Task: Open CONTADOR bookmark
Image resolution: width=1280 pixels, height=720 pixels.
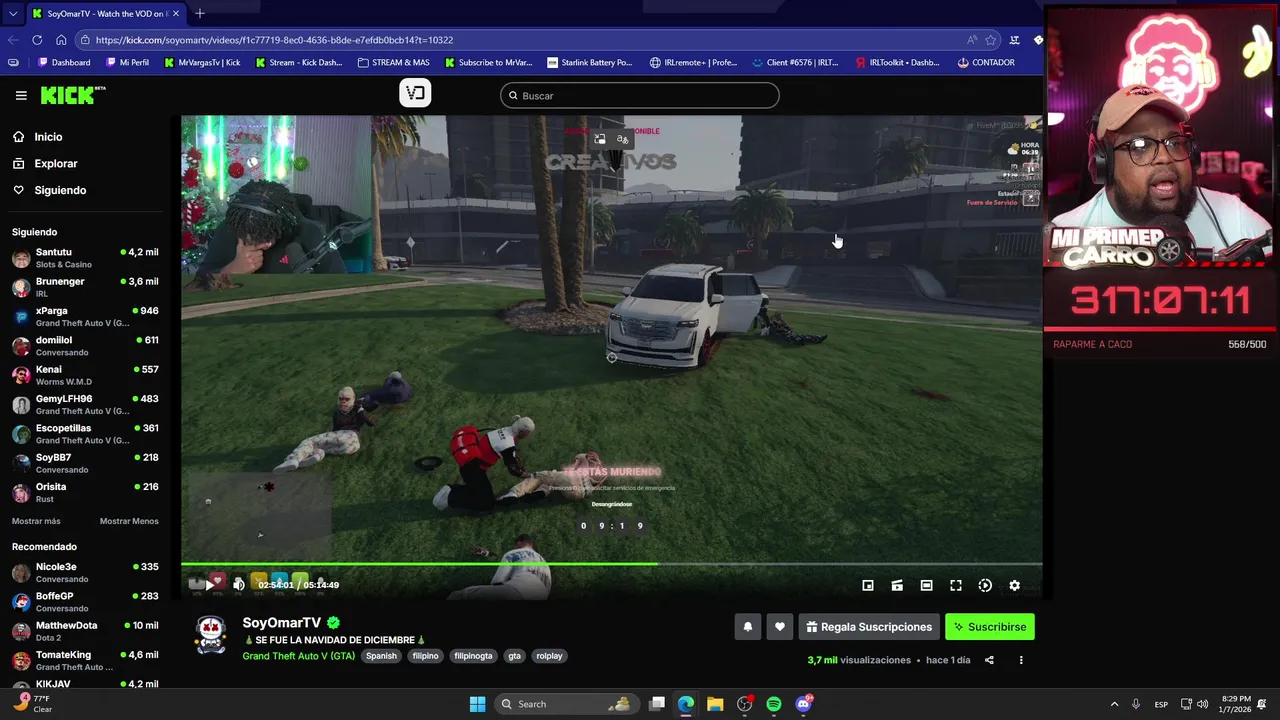Action: [986, 62]
